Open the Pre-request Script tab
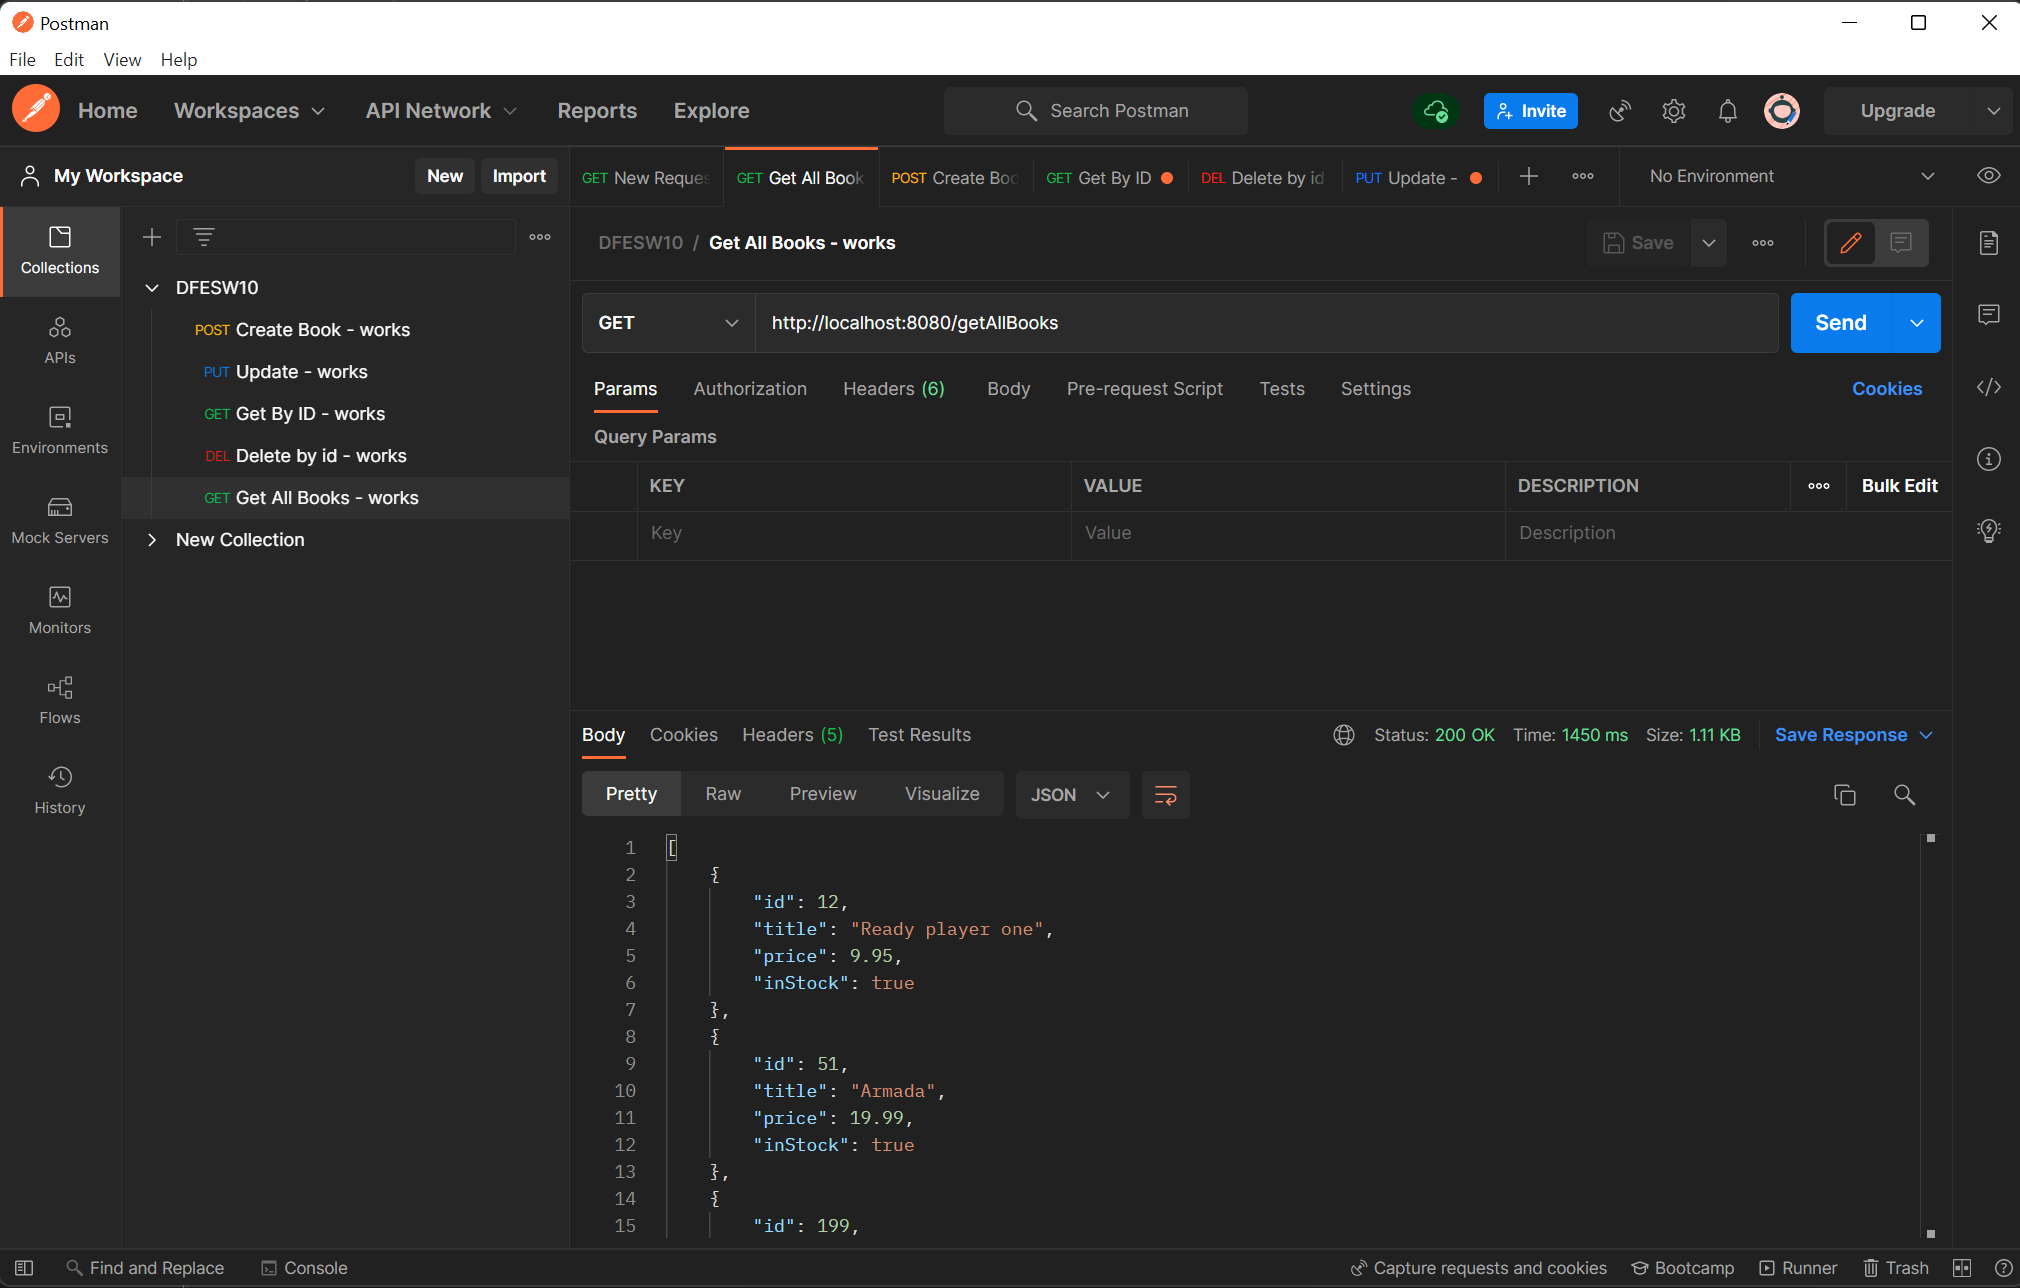 1144,389
